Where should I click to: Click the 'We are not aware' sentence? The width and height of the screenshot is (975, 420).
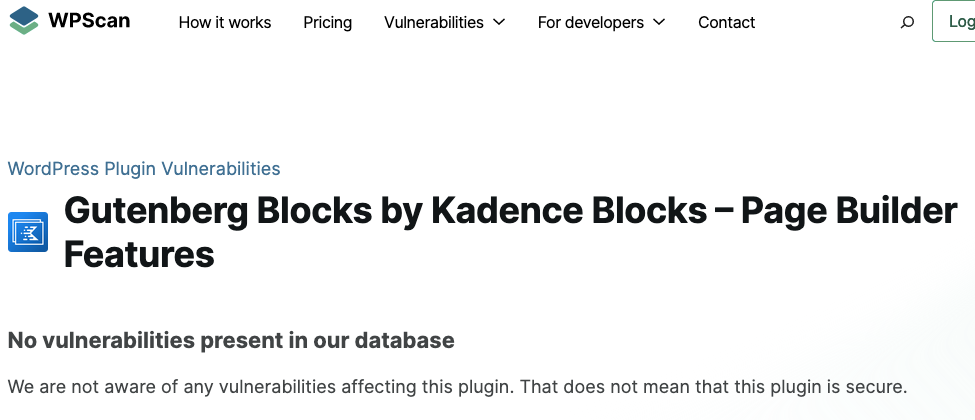(261, 387)
